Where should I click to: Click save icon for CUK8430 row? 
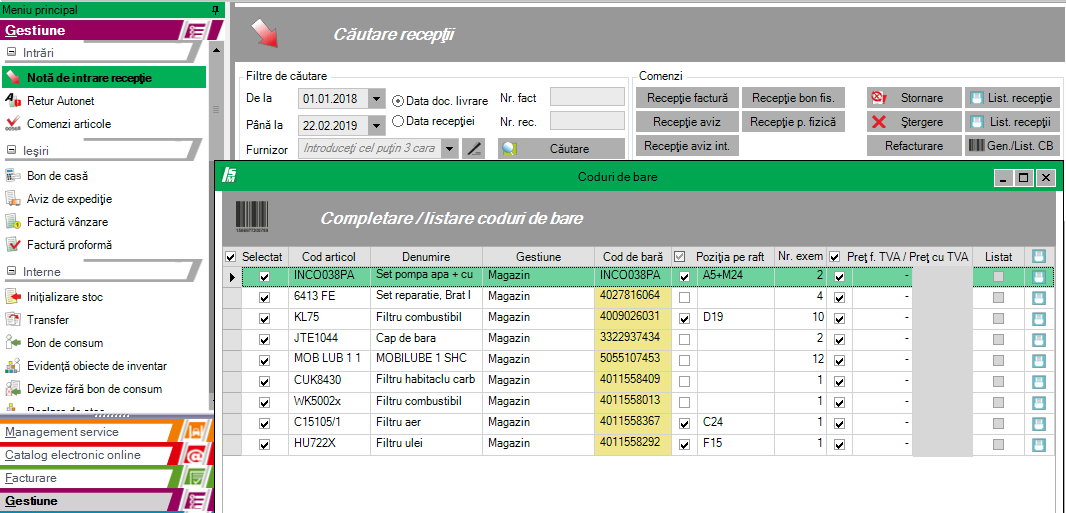tap(1039, 381)
